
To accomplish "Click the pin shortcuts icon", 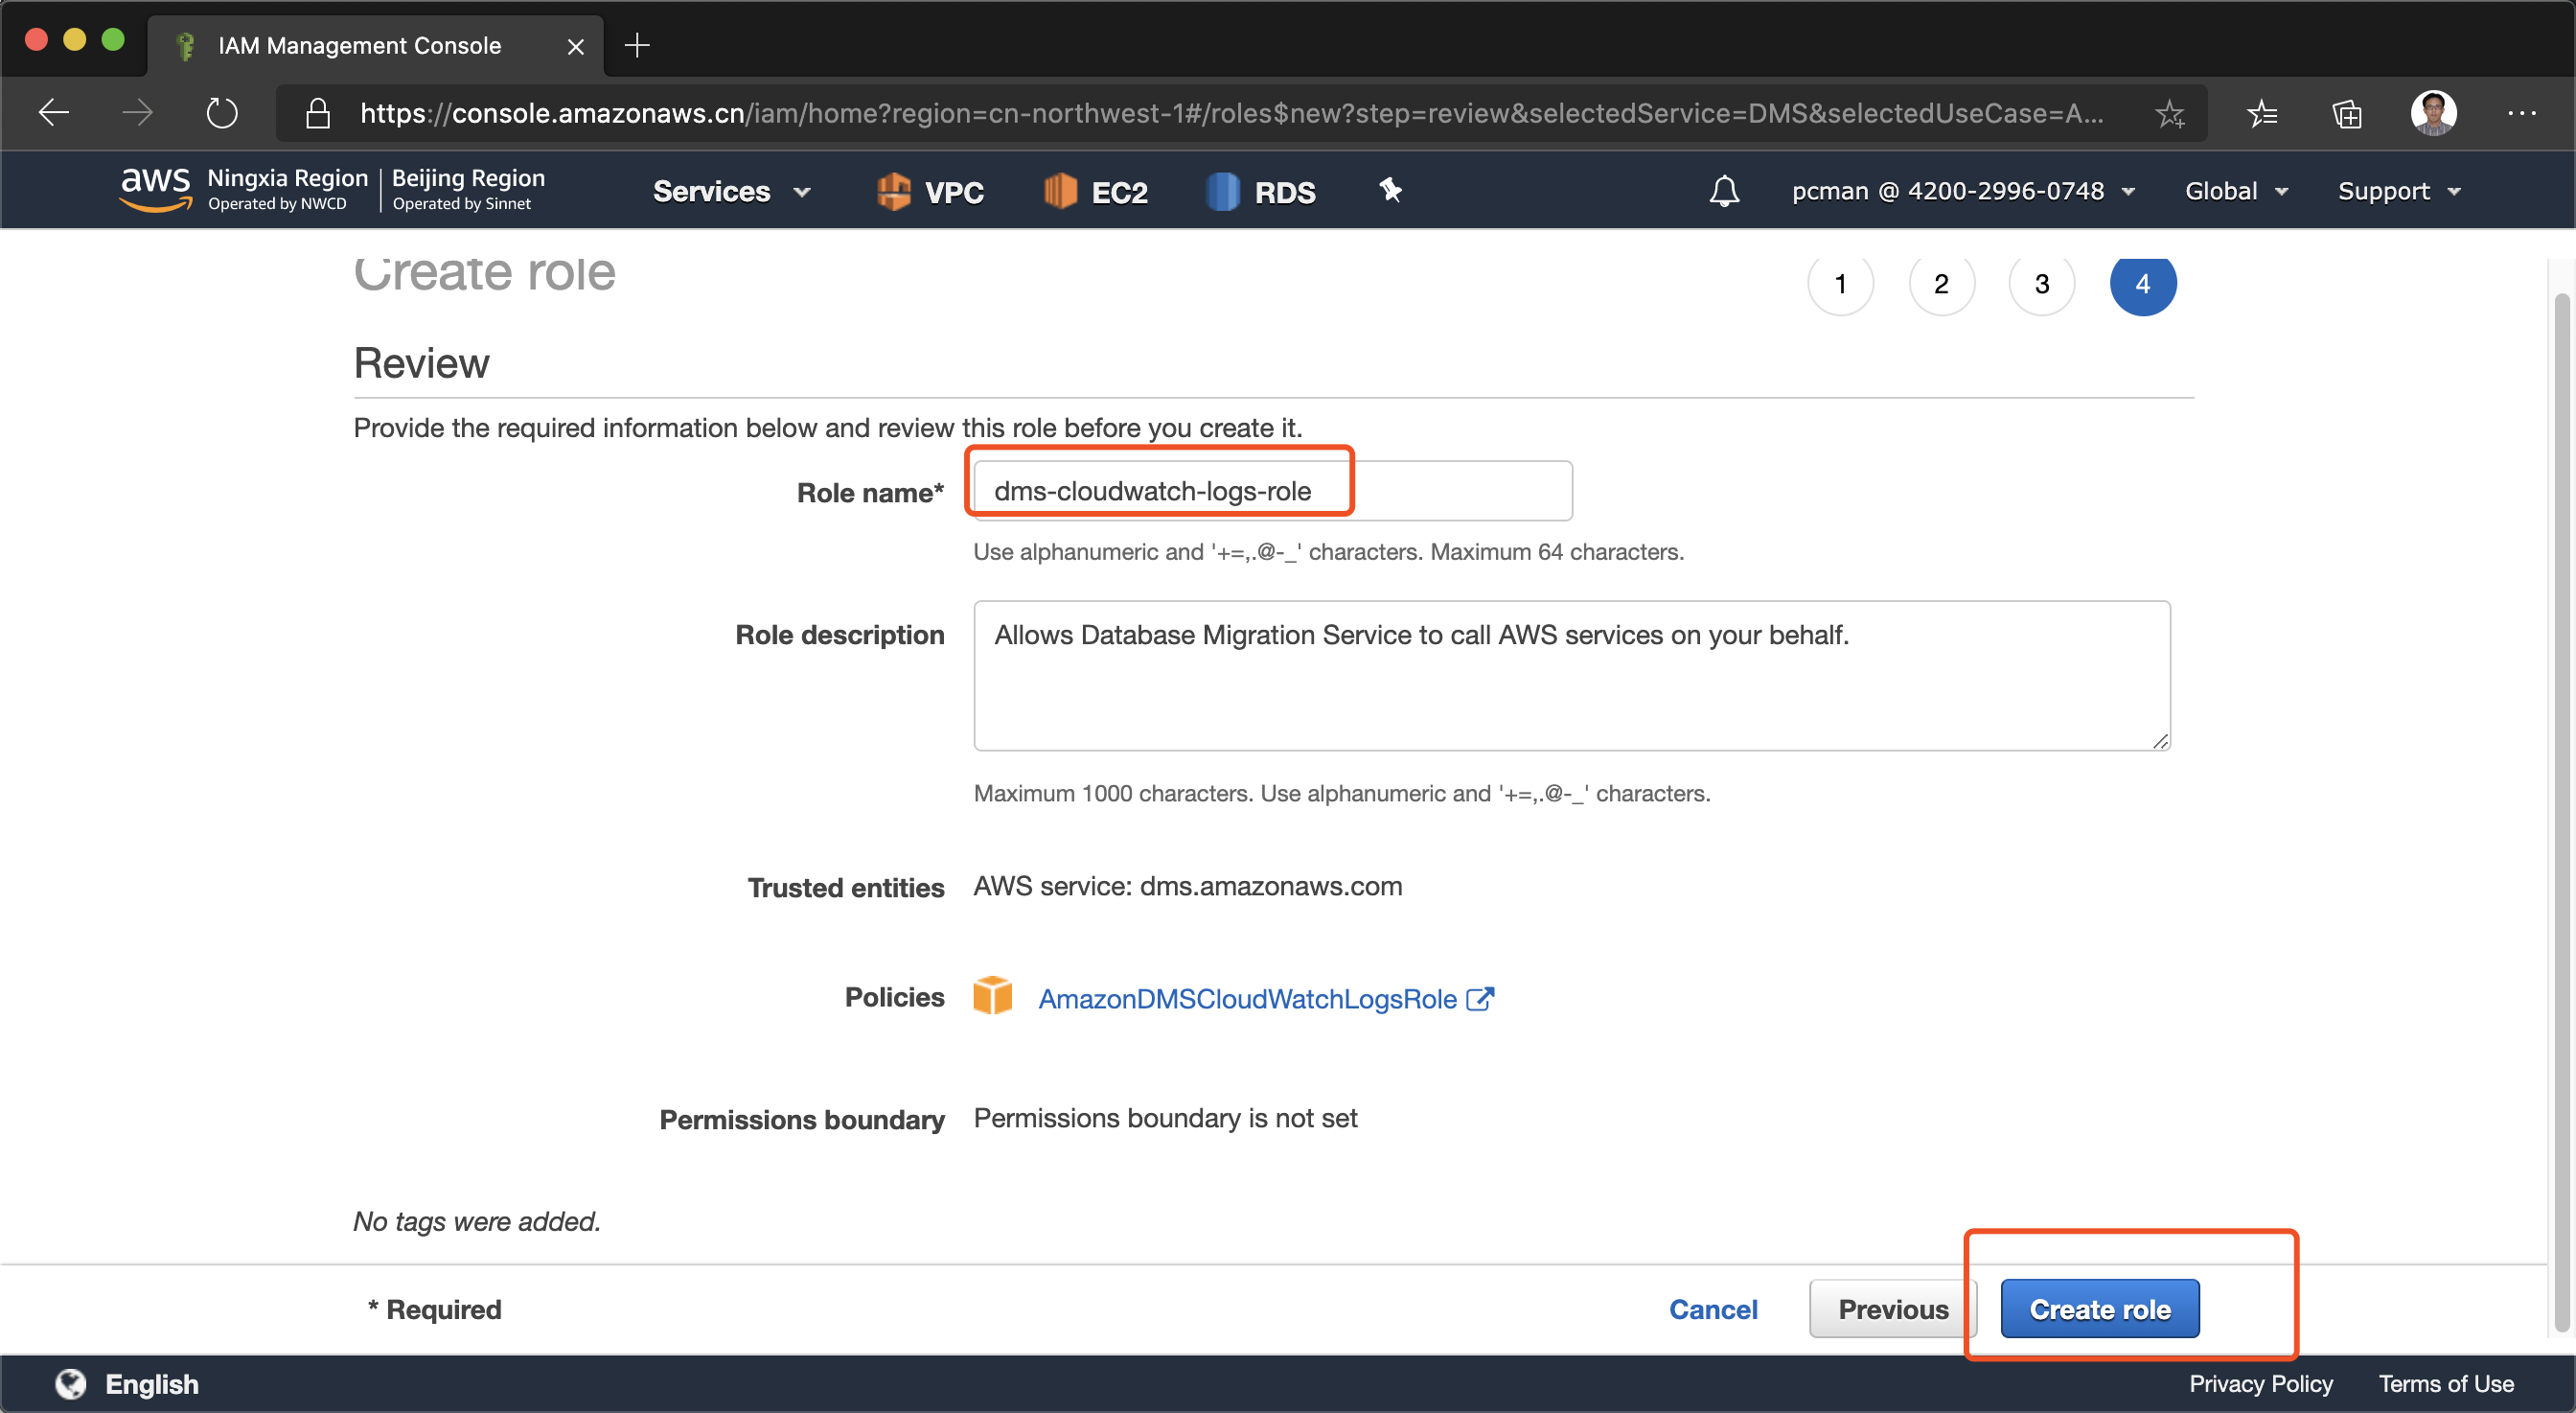I will click(1390, 190).
